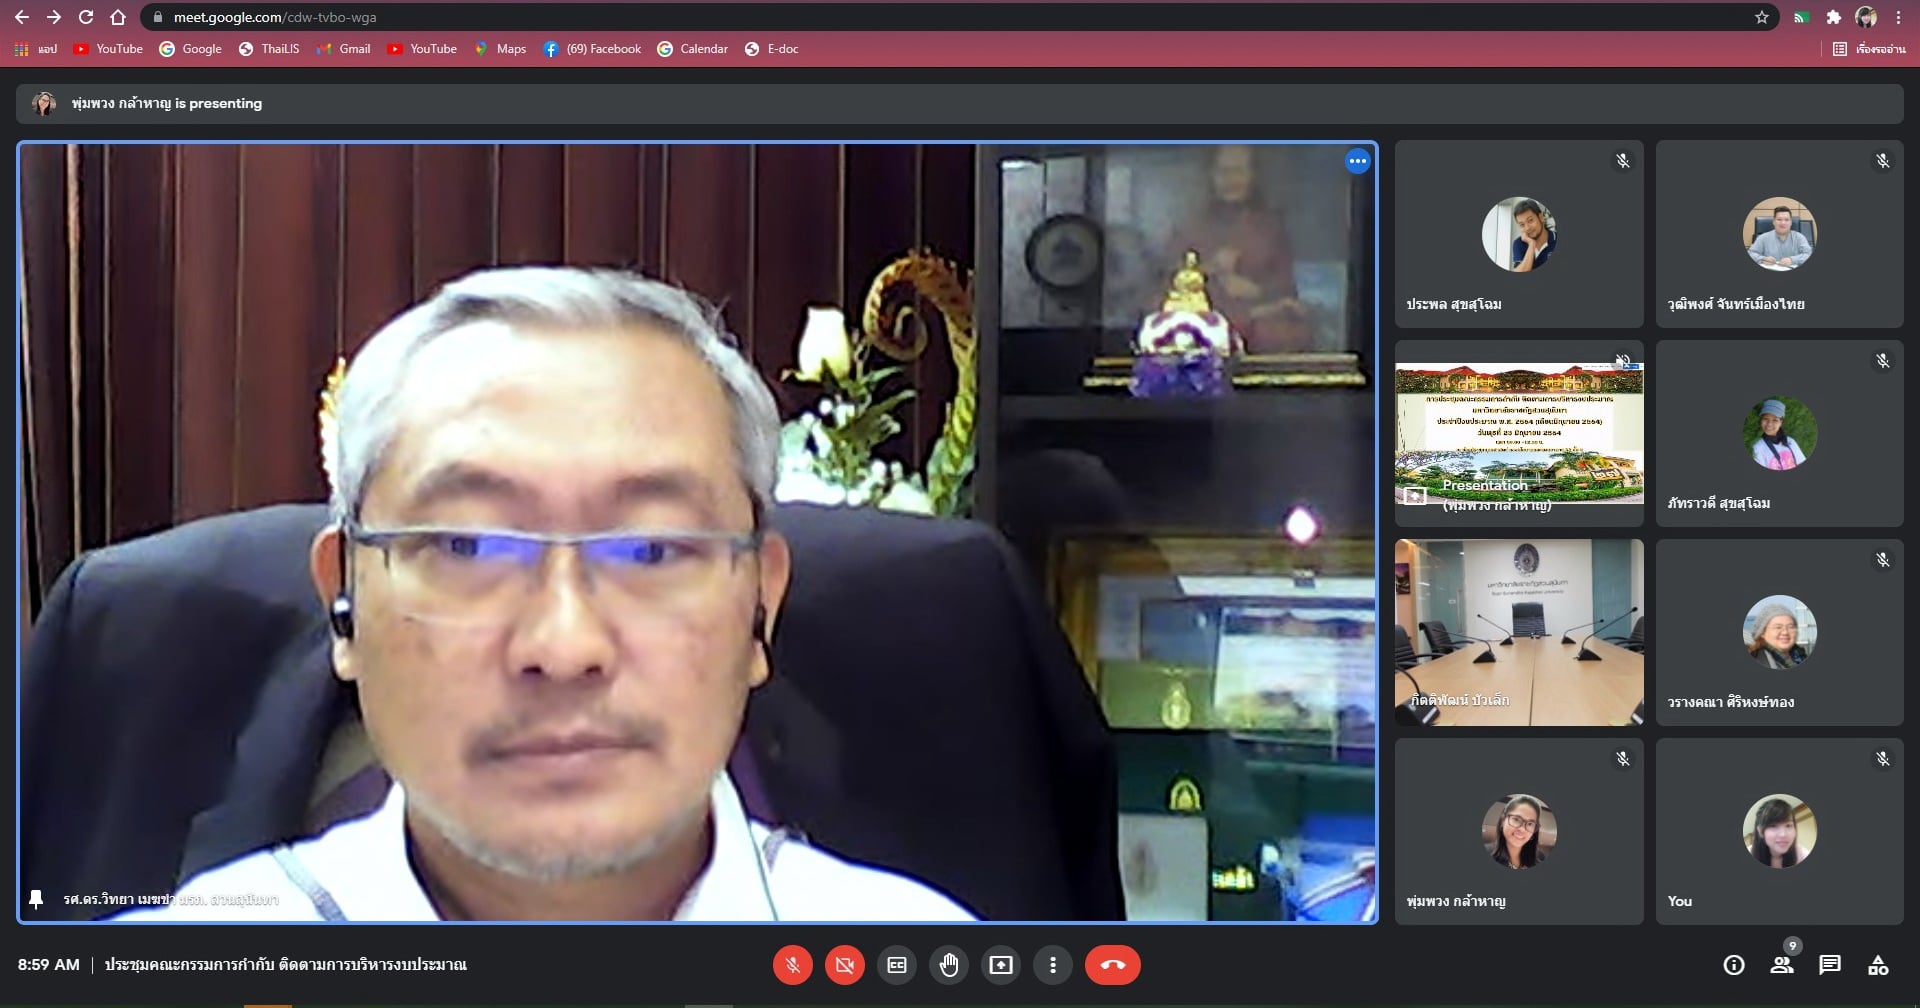Open the Gmail bookmark
1920x1008 pixels.
point(344,49)
